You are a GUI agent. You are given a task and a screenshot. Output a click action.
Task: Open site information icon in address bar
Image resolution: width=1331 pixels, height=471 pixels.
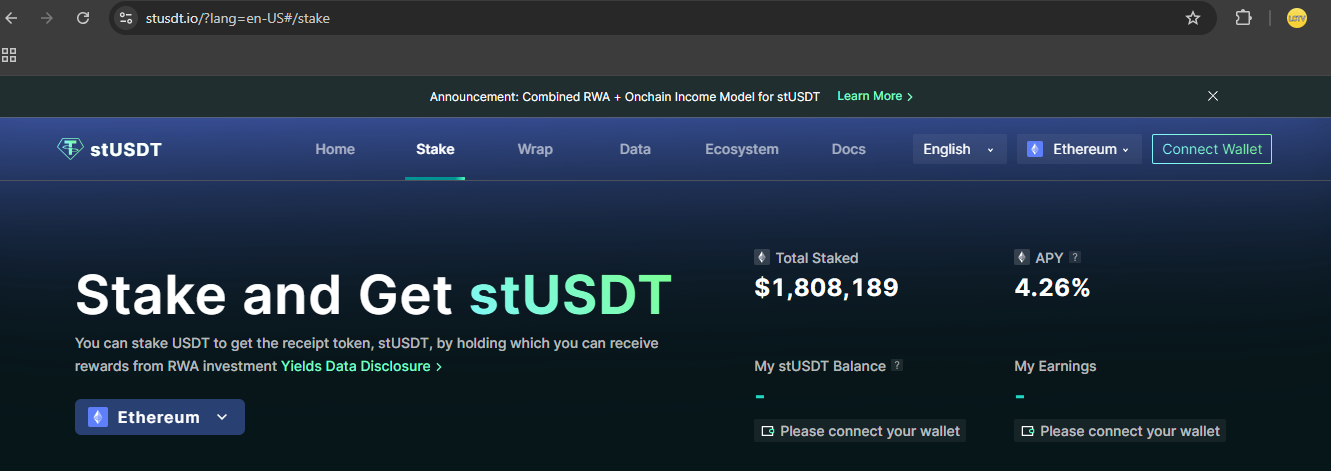(126, 18)
